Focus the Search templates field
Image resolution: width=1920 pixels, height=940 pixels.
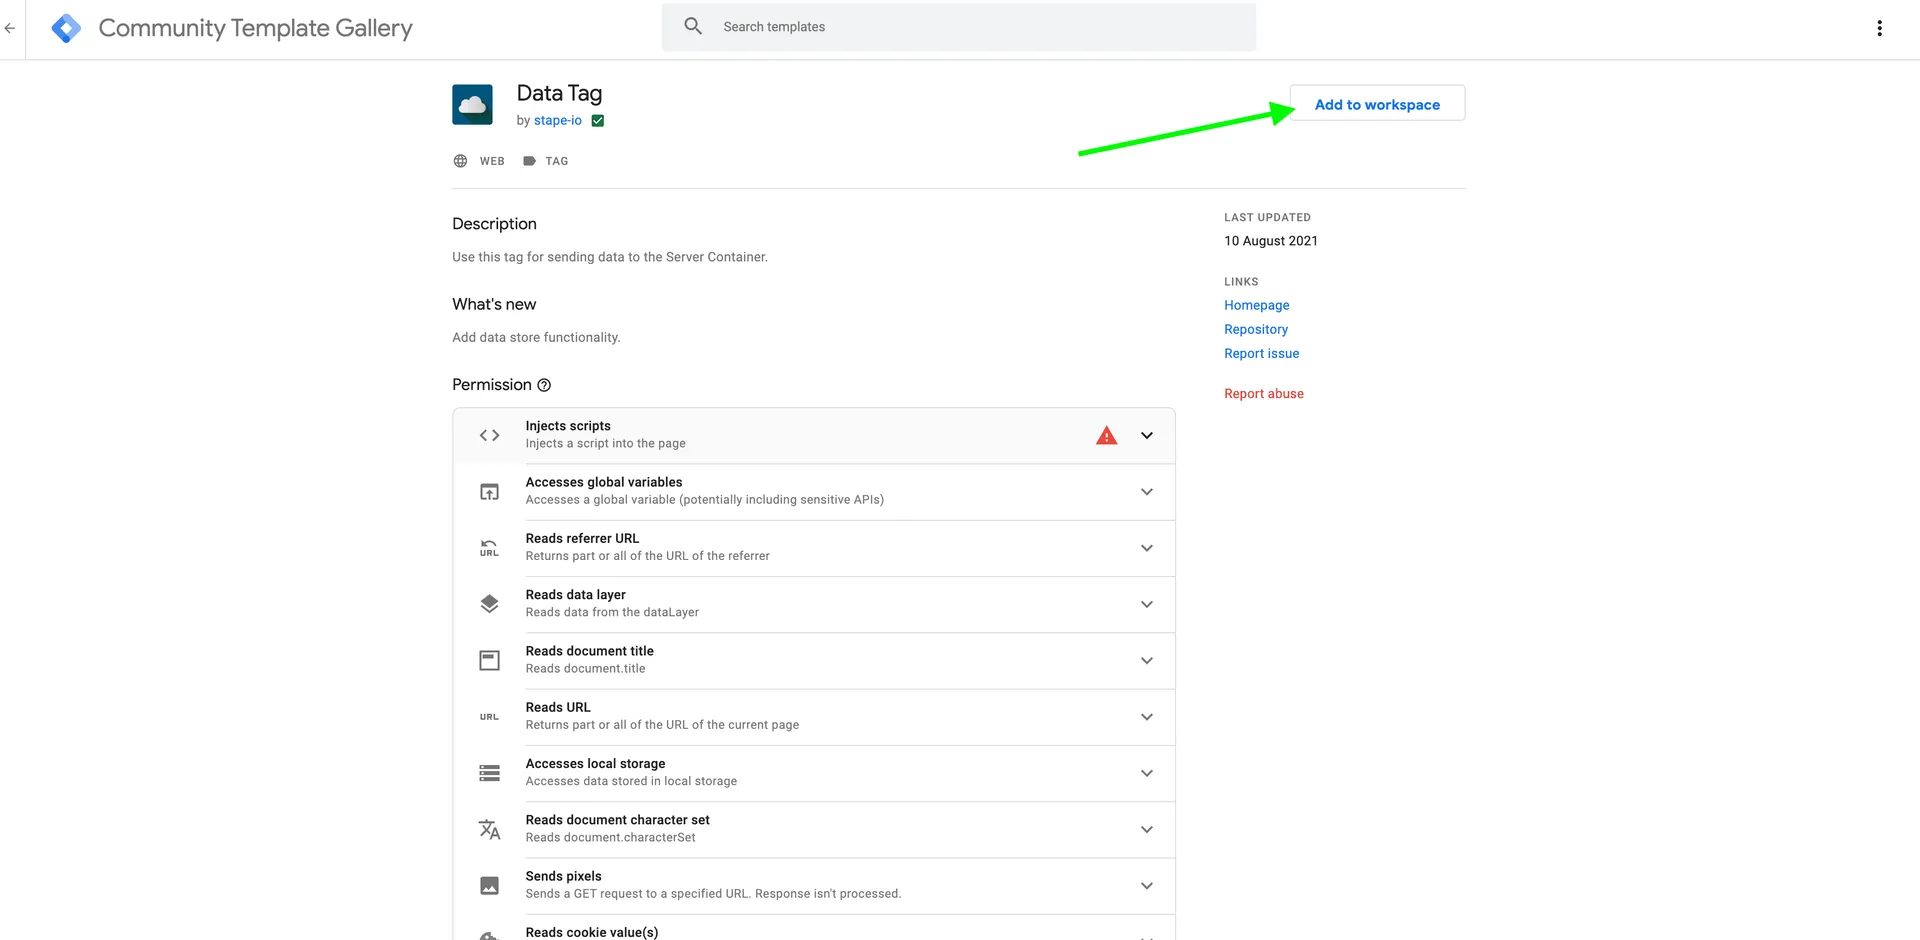[x=958, y=27]
